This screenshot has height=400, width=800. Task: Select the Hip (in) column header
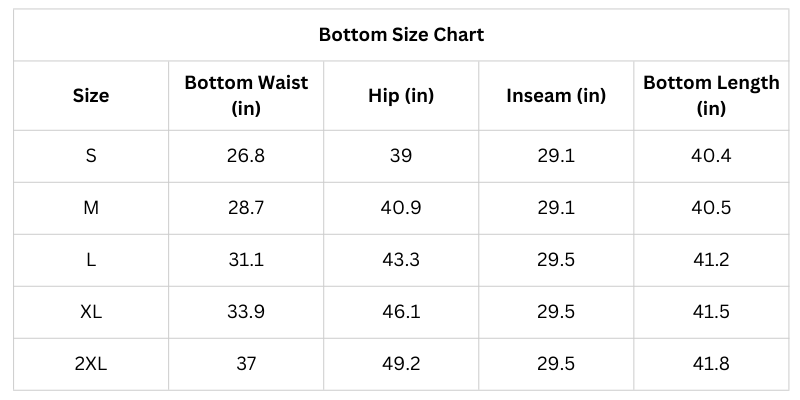[401, 96]
